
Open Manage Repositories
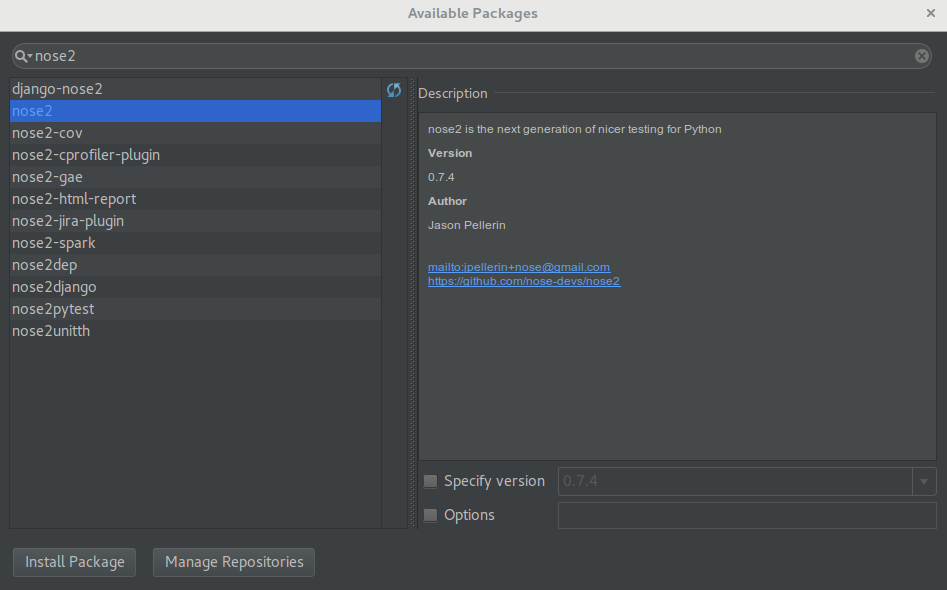234,562
